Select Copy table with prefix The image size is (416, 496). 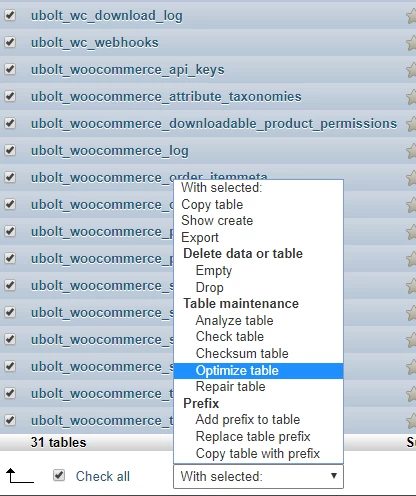pyautogui.click(x=258, y=453)
